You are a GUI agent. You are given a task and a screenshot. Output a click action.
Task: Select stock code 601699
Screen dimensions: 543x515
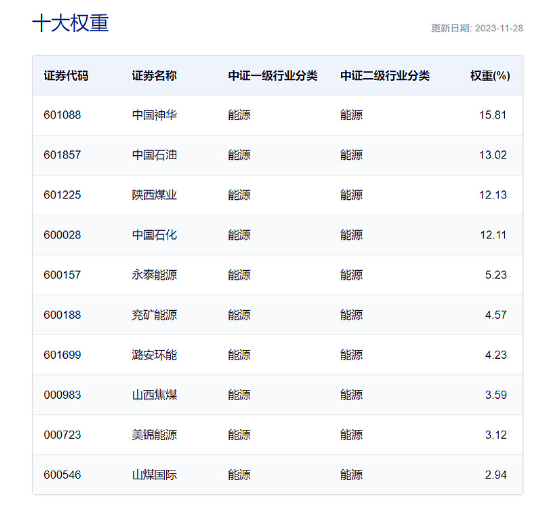pyautogui.click(x=62, y=355)
